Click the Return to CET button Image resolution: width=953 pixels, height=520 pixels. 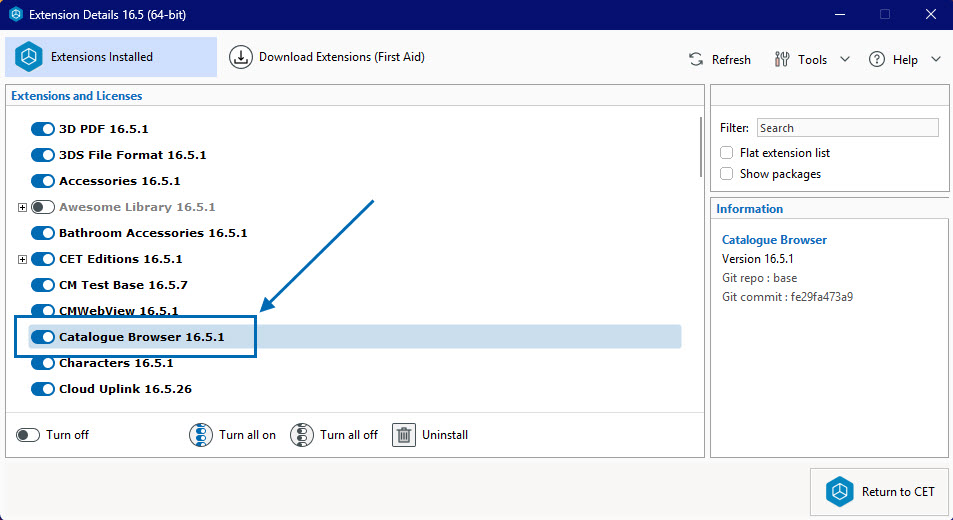click(879, 491)
